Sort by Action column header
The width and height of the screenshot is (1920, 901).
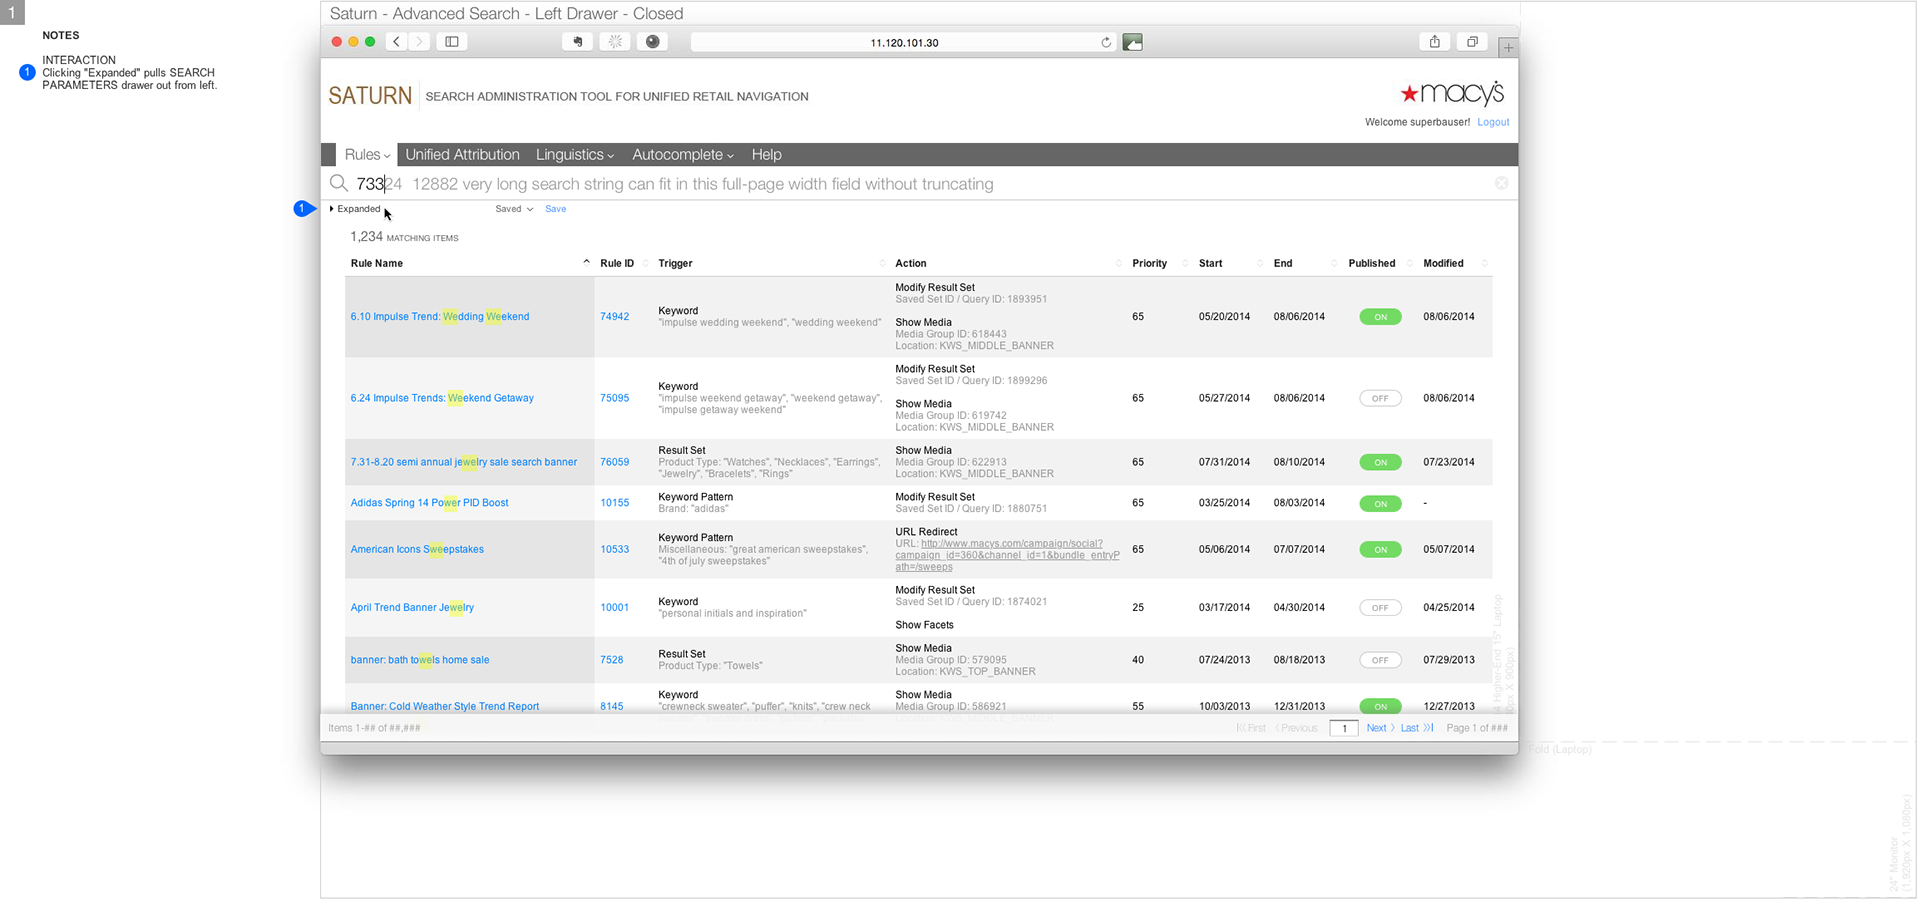(910, 263)
